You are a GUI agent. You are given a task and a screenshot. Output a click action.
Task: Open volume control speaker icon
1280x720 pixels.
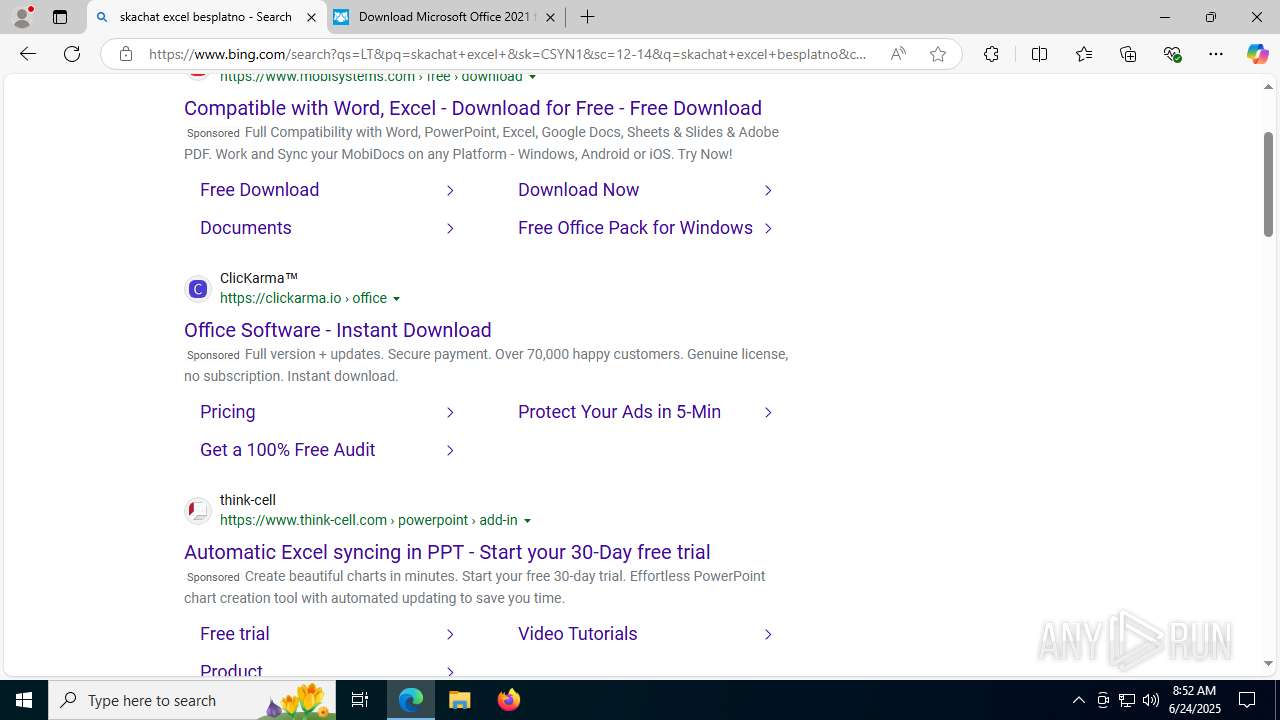1150,700
